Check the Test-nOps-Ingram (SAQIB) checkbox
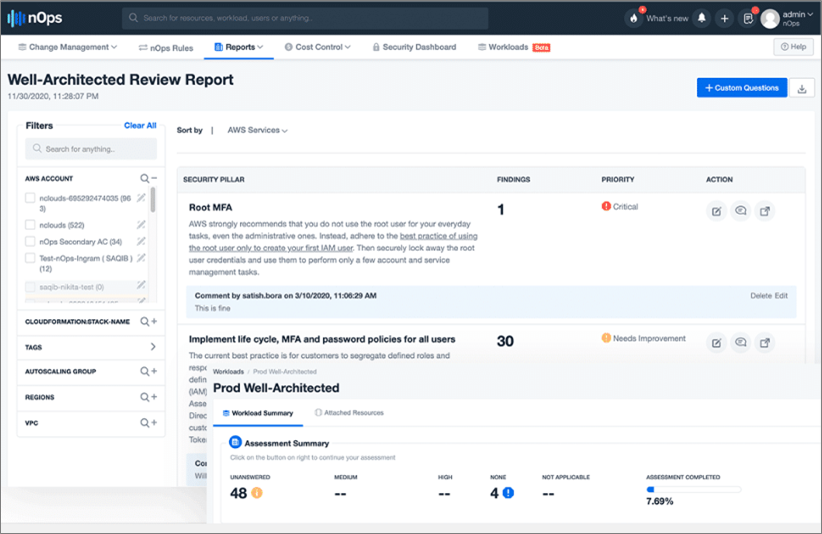This screenshot has height=534, width=822. click(30, 258)
